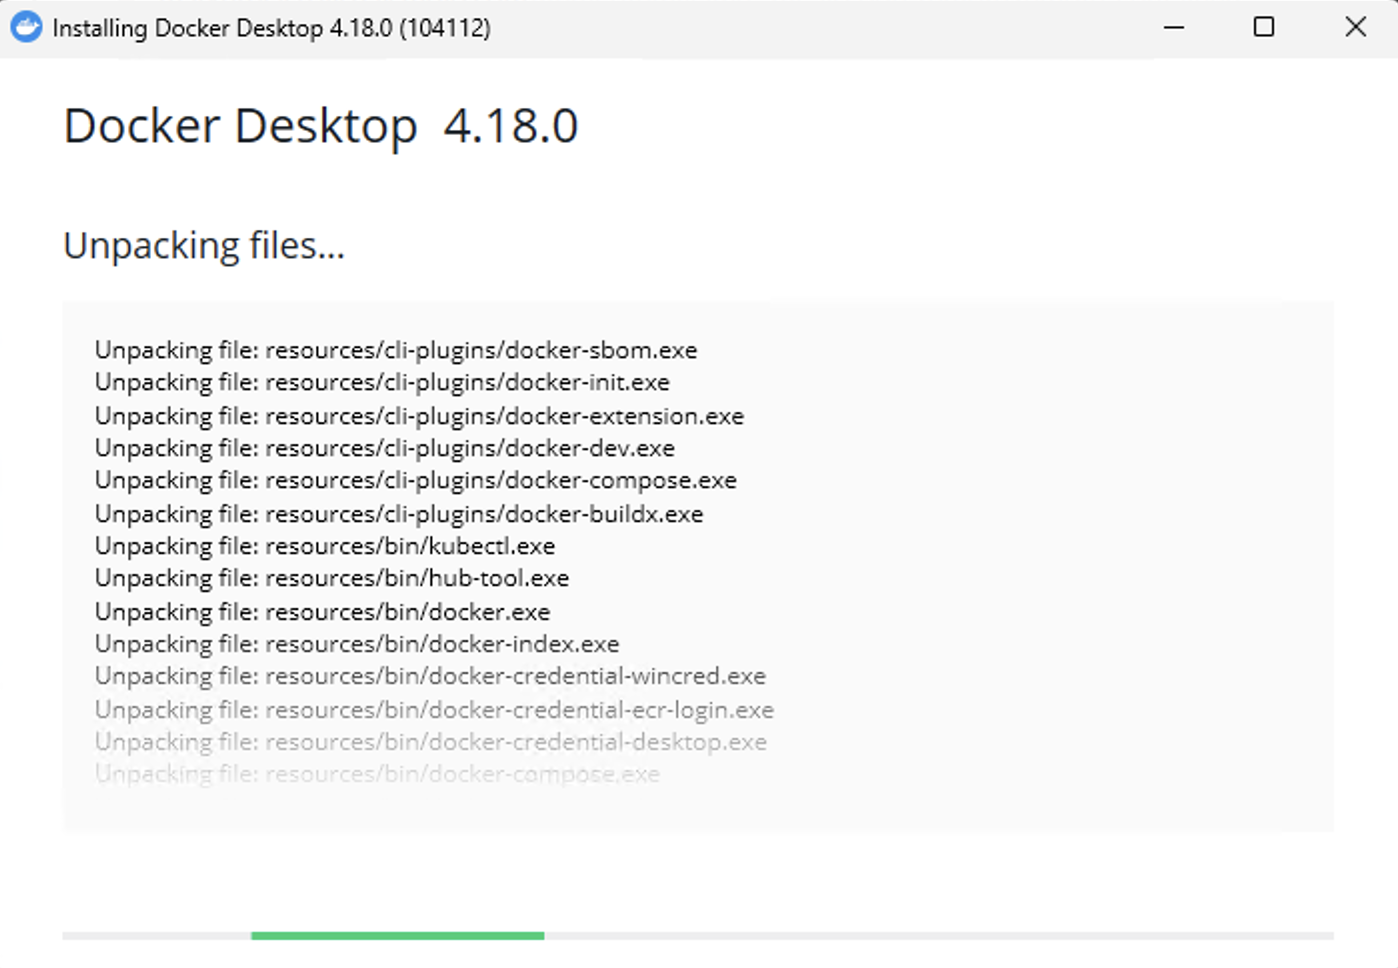This screenshot has height=968, width=1398.
Task: Select the docker-sbom.exe log line
Action: [396, 350]
